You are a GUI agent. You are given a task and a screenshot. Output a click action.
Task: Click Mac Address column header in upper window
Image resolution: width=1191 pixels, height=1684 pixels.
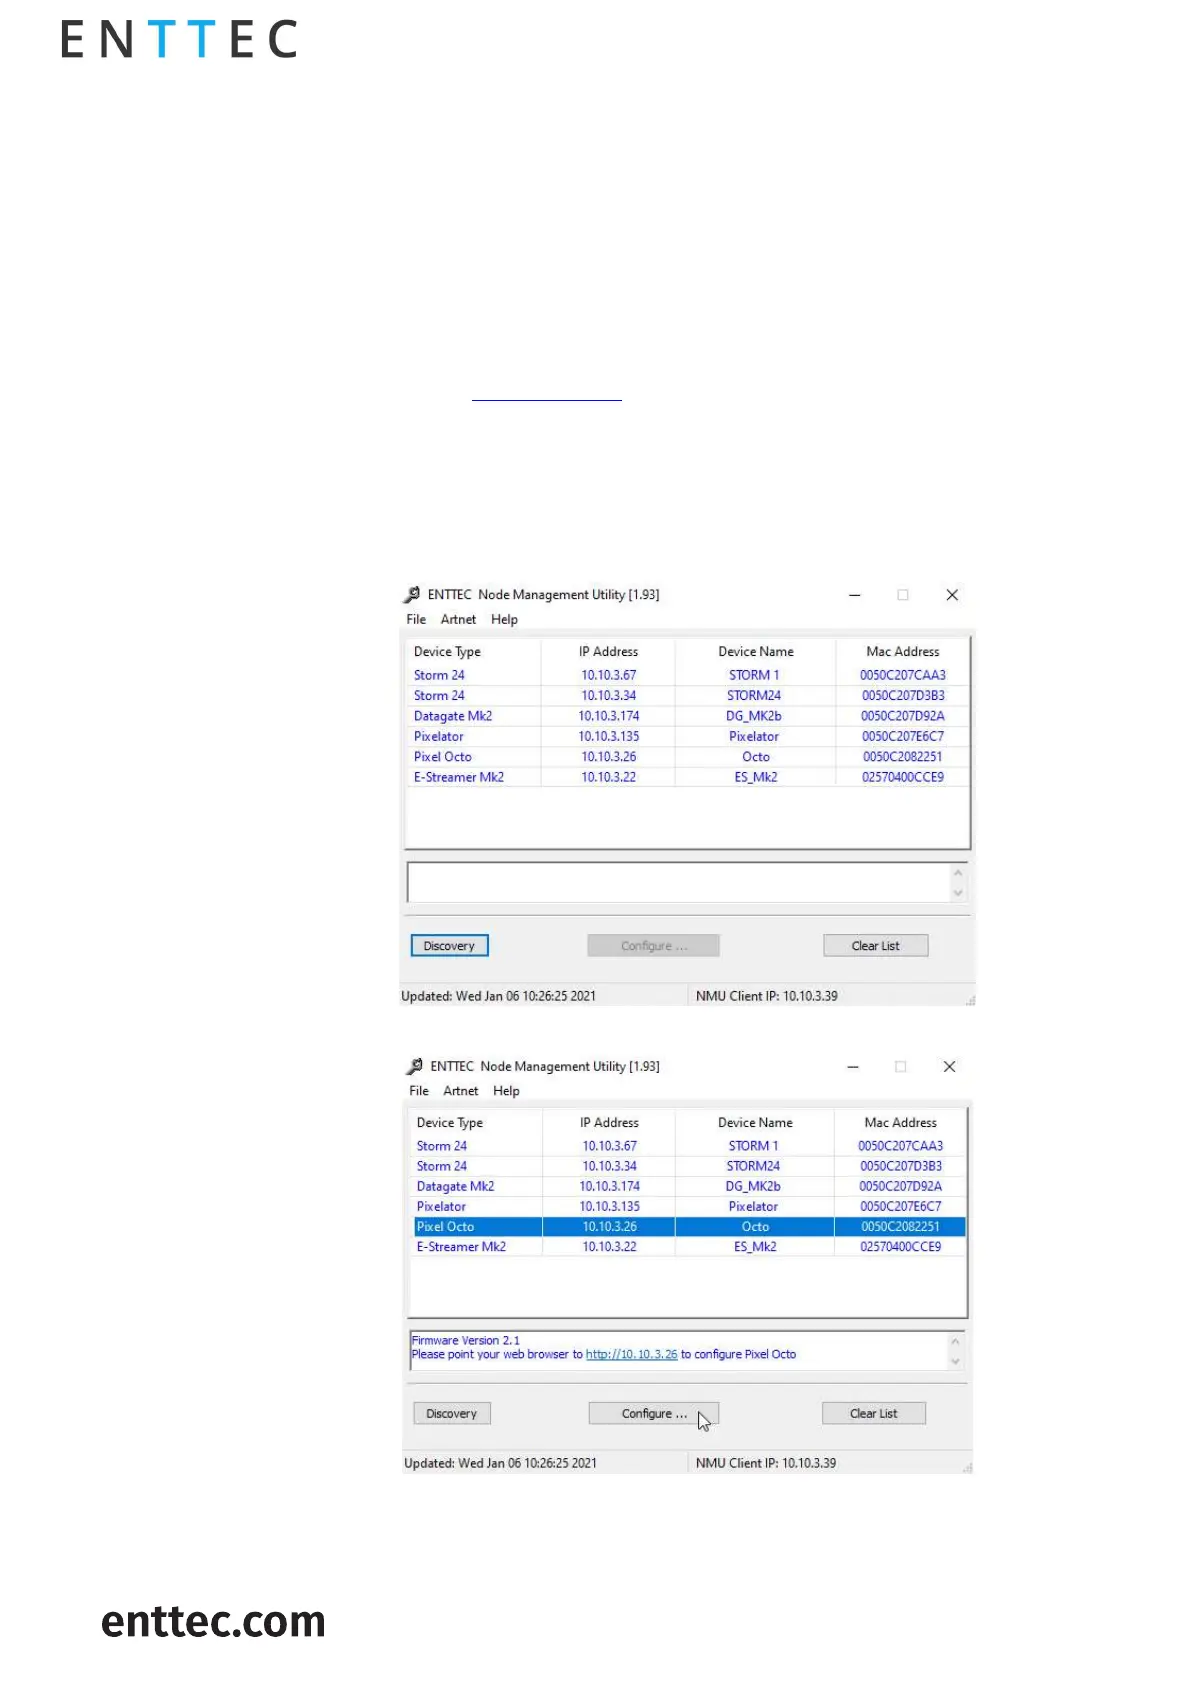(x=902, y=652)
